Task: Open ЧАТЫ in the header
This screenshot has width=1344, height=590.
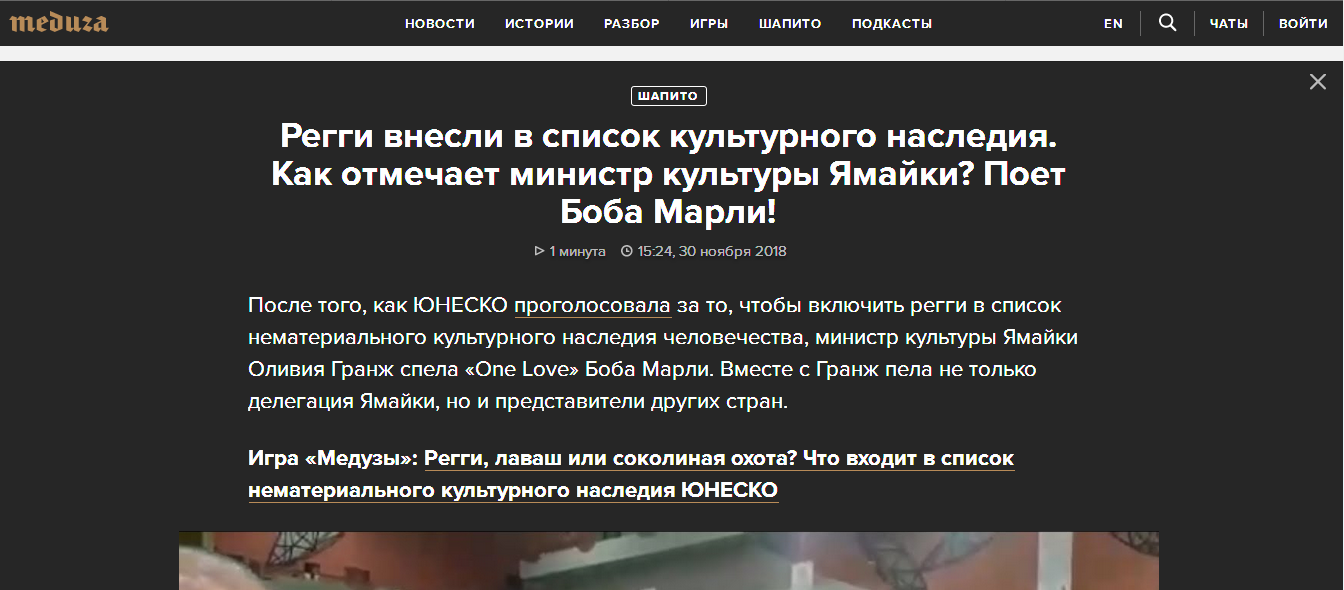Action: click(1228, 24)
